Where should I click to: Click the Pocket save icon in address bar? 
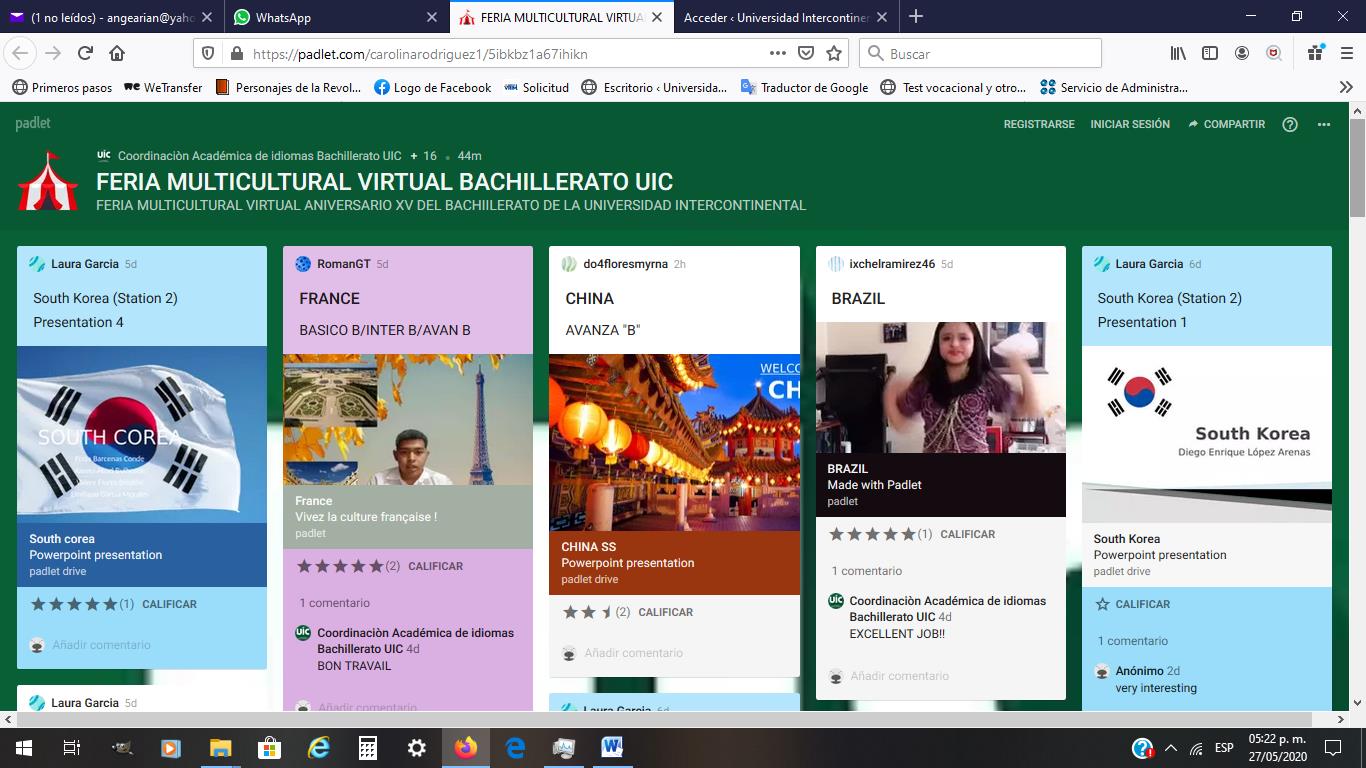806,53
